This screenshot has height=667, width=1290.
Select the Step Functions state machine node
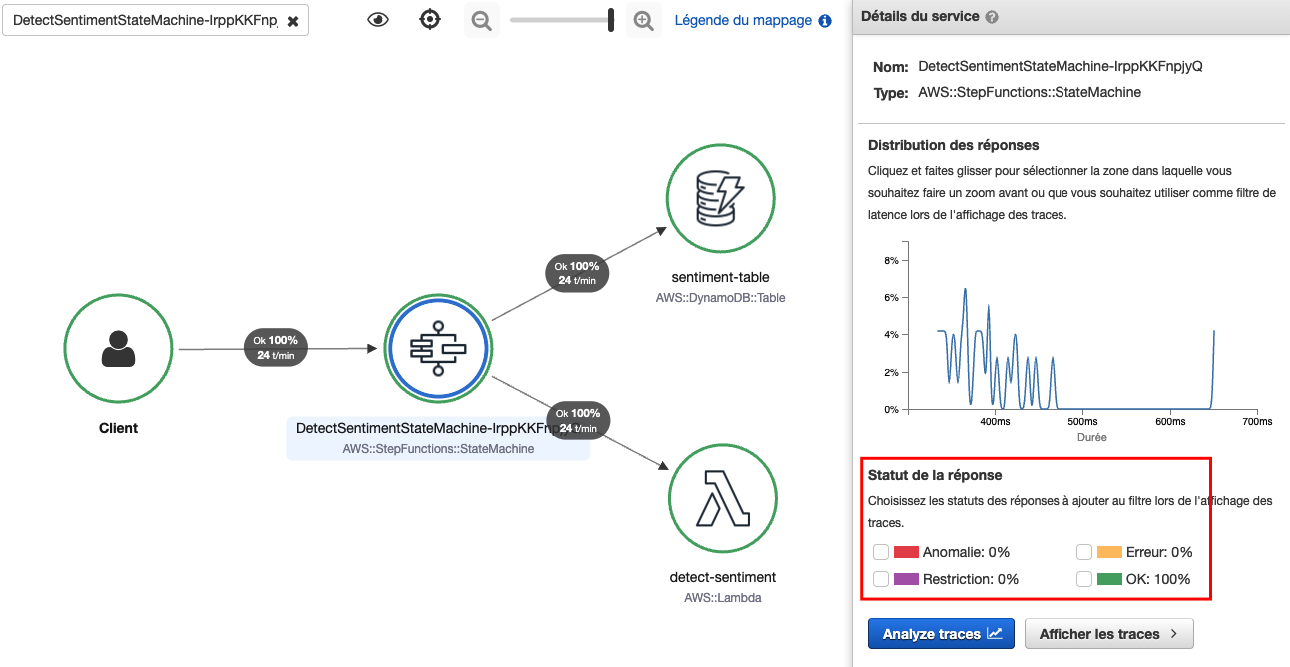(438, 348)
